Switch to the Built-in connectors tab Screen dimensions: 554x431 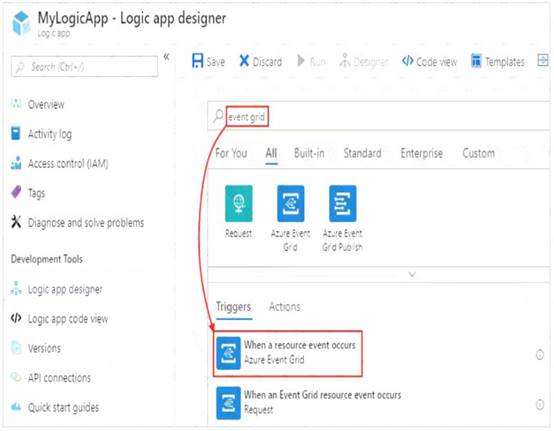309,153
